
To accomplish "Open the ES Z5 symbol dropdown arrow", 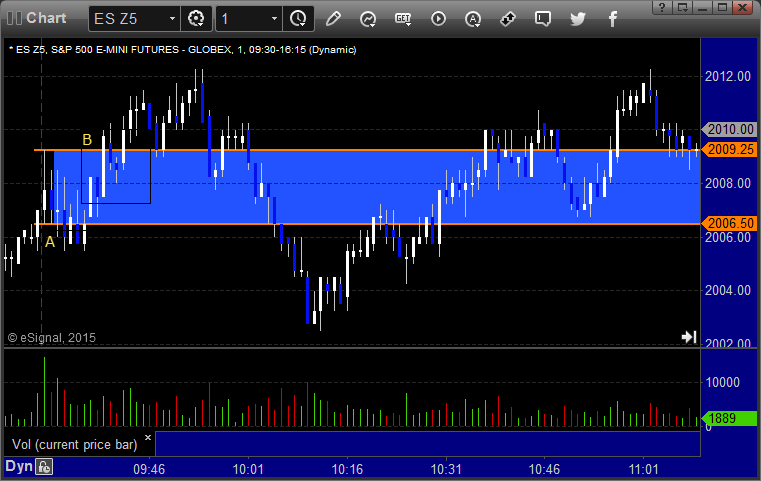I will point(172,19).
